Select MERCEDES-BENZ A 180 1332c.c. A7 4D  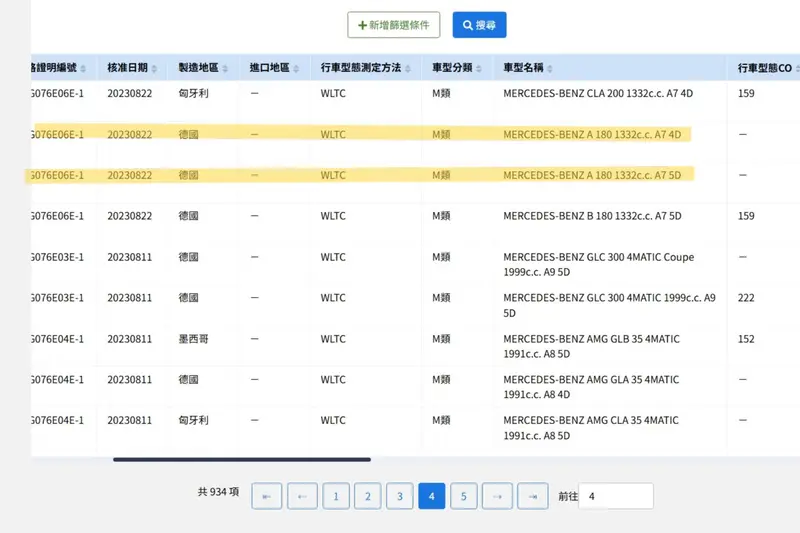click(x=592, y=135)
